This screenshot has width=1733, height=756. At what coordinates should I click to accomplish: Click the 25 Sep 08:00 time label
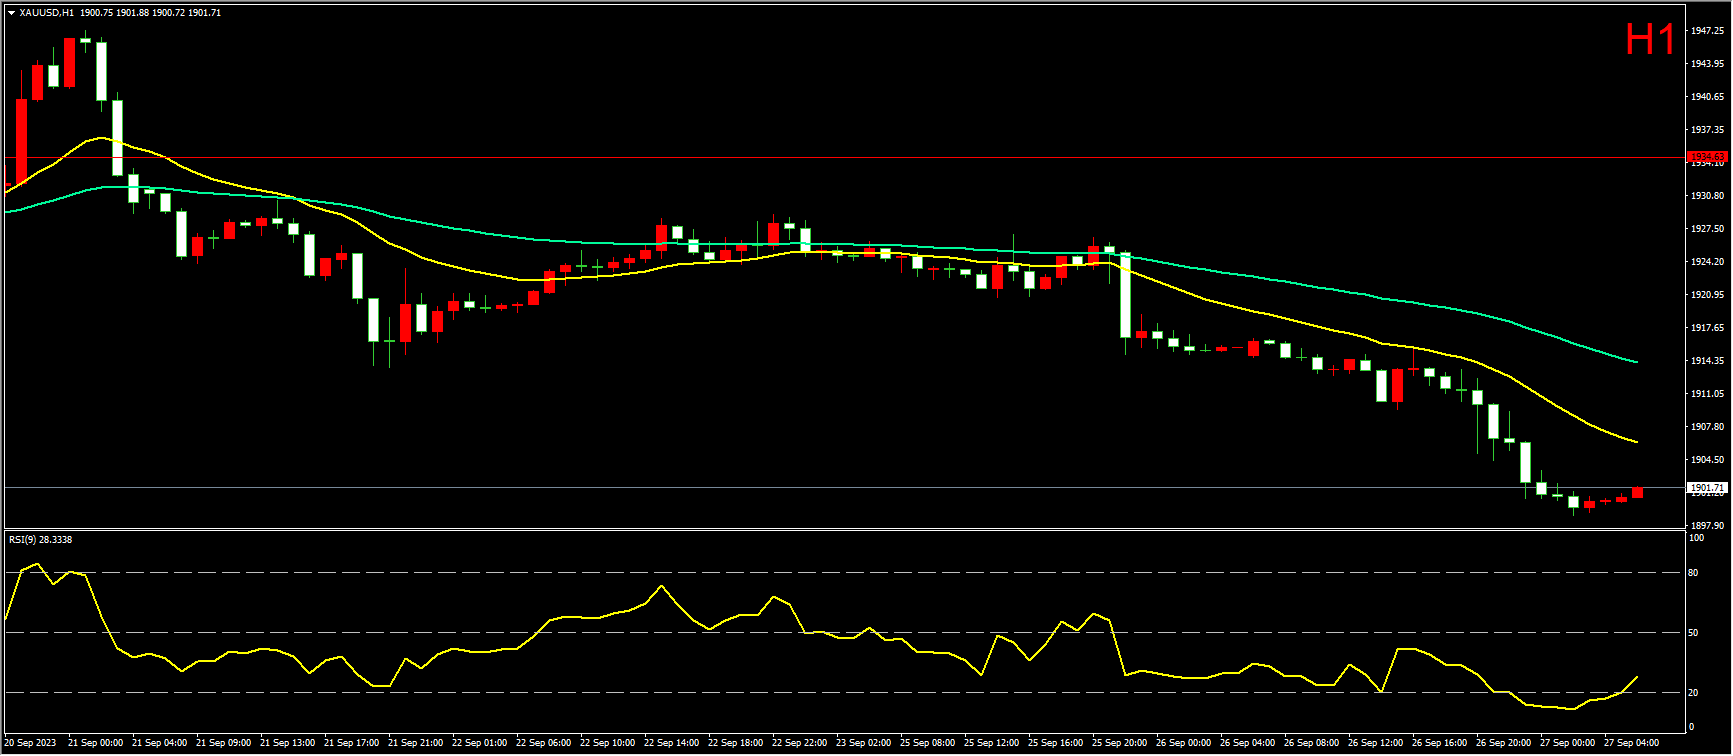927,743
